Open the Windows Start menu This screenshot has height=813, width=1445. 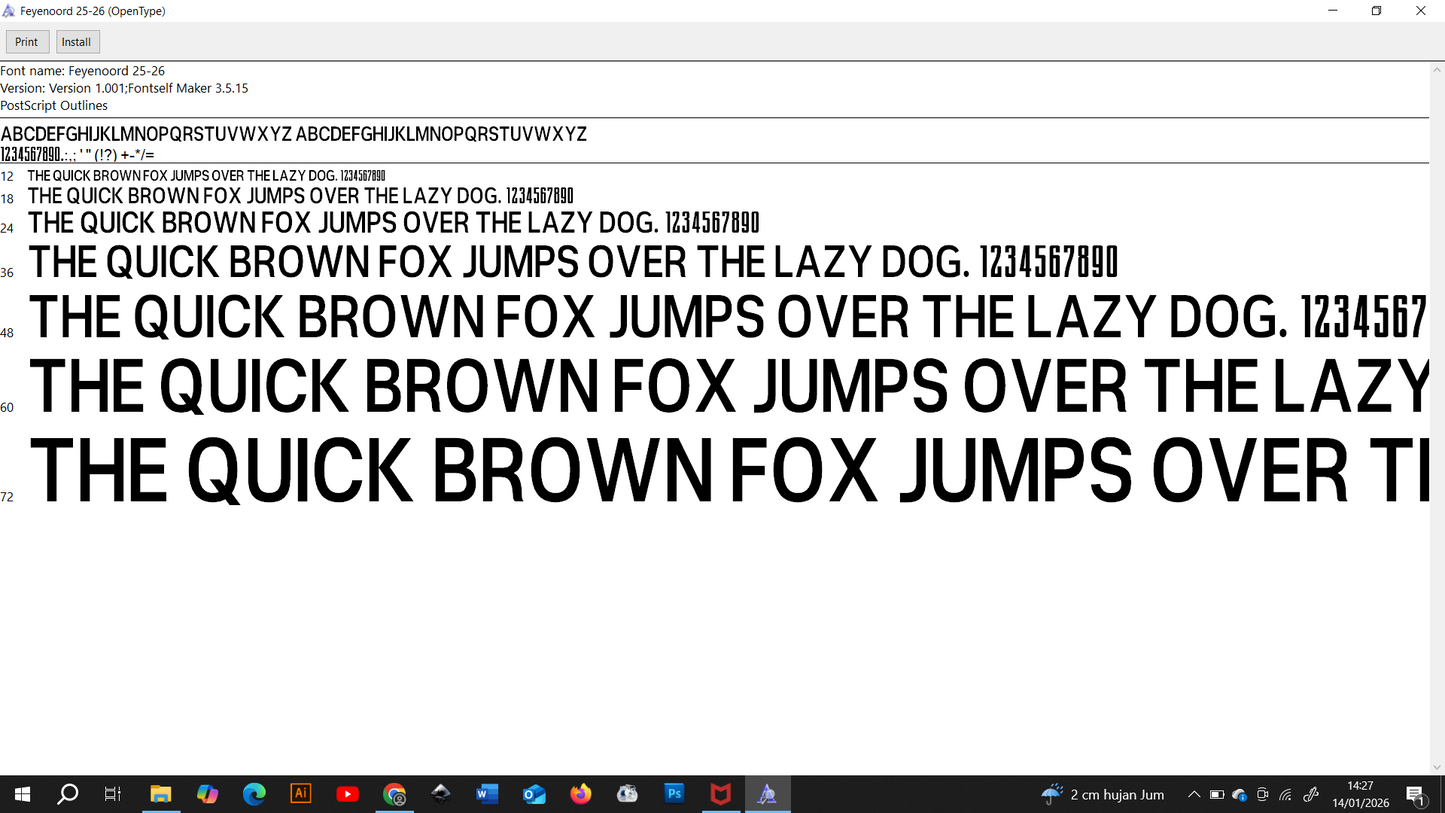tap(22, 794)
